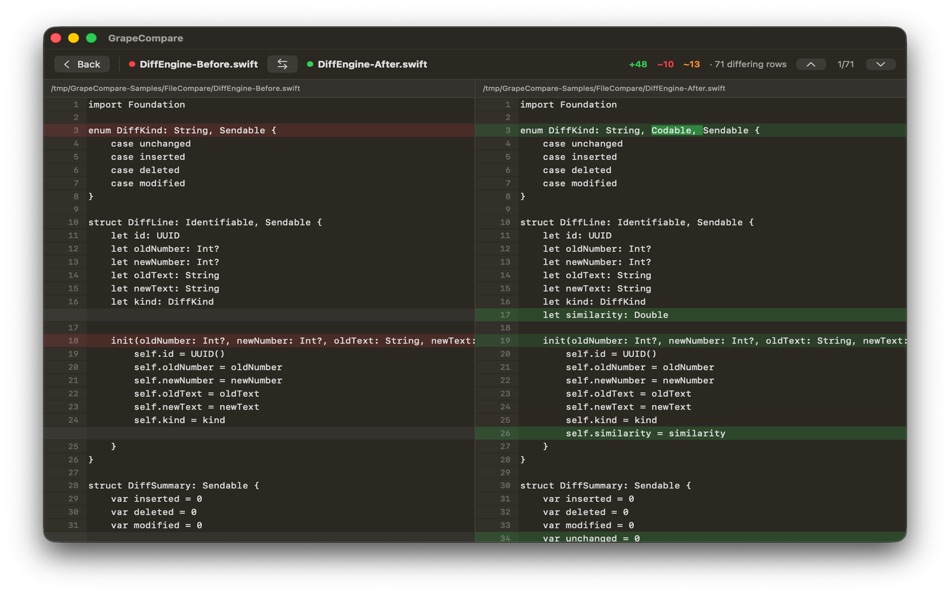Click 'case modified' in the left pane

click(x=148, y=183)
